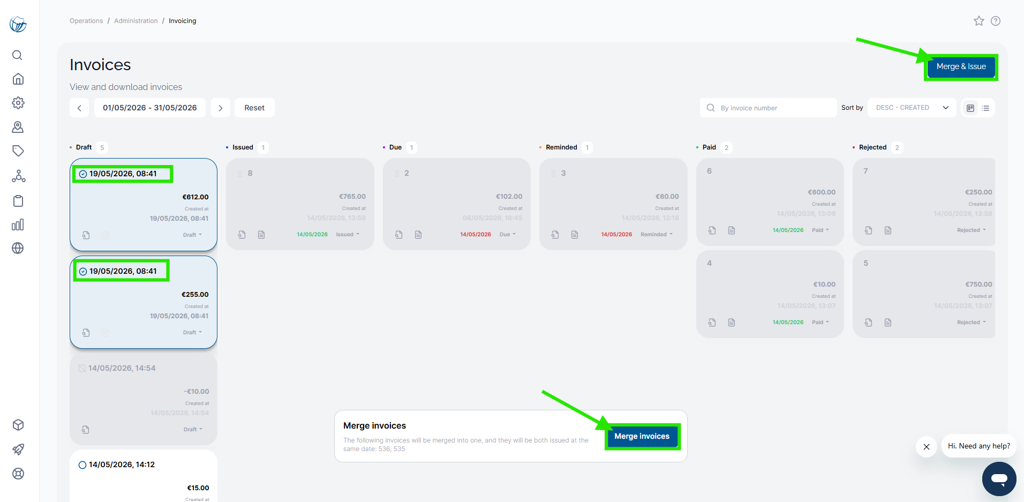This screenshot has width=1024, height=502.
Task: Open the rocket icon in the sidebar
Action: coord(18,449)
